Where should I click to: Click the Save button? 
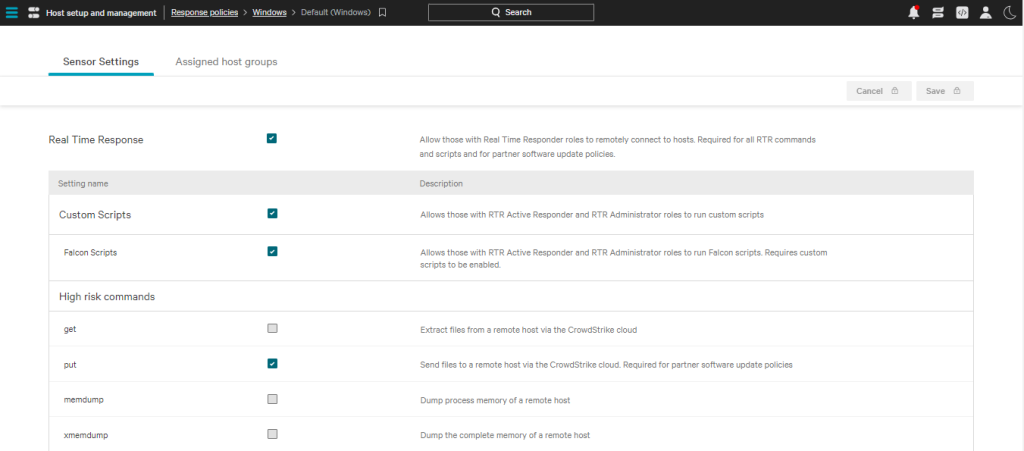(945, 91)
